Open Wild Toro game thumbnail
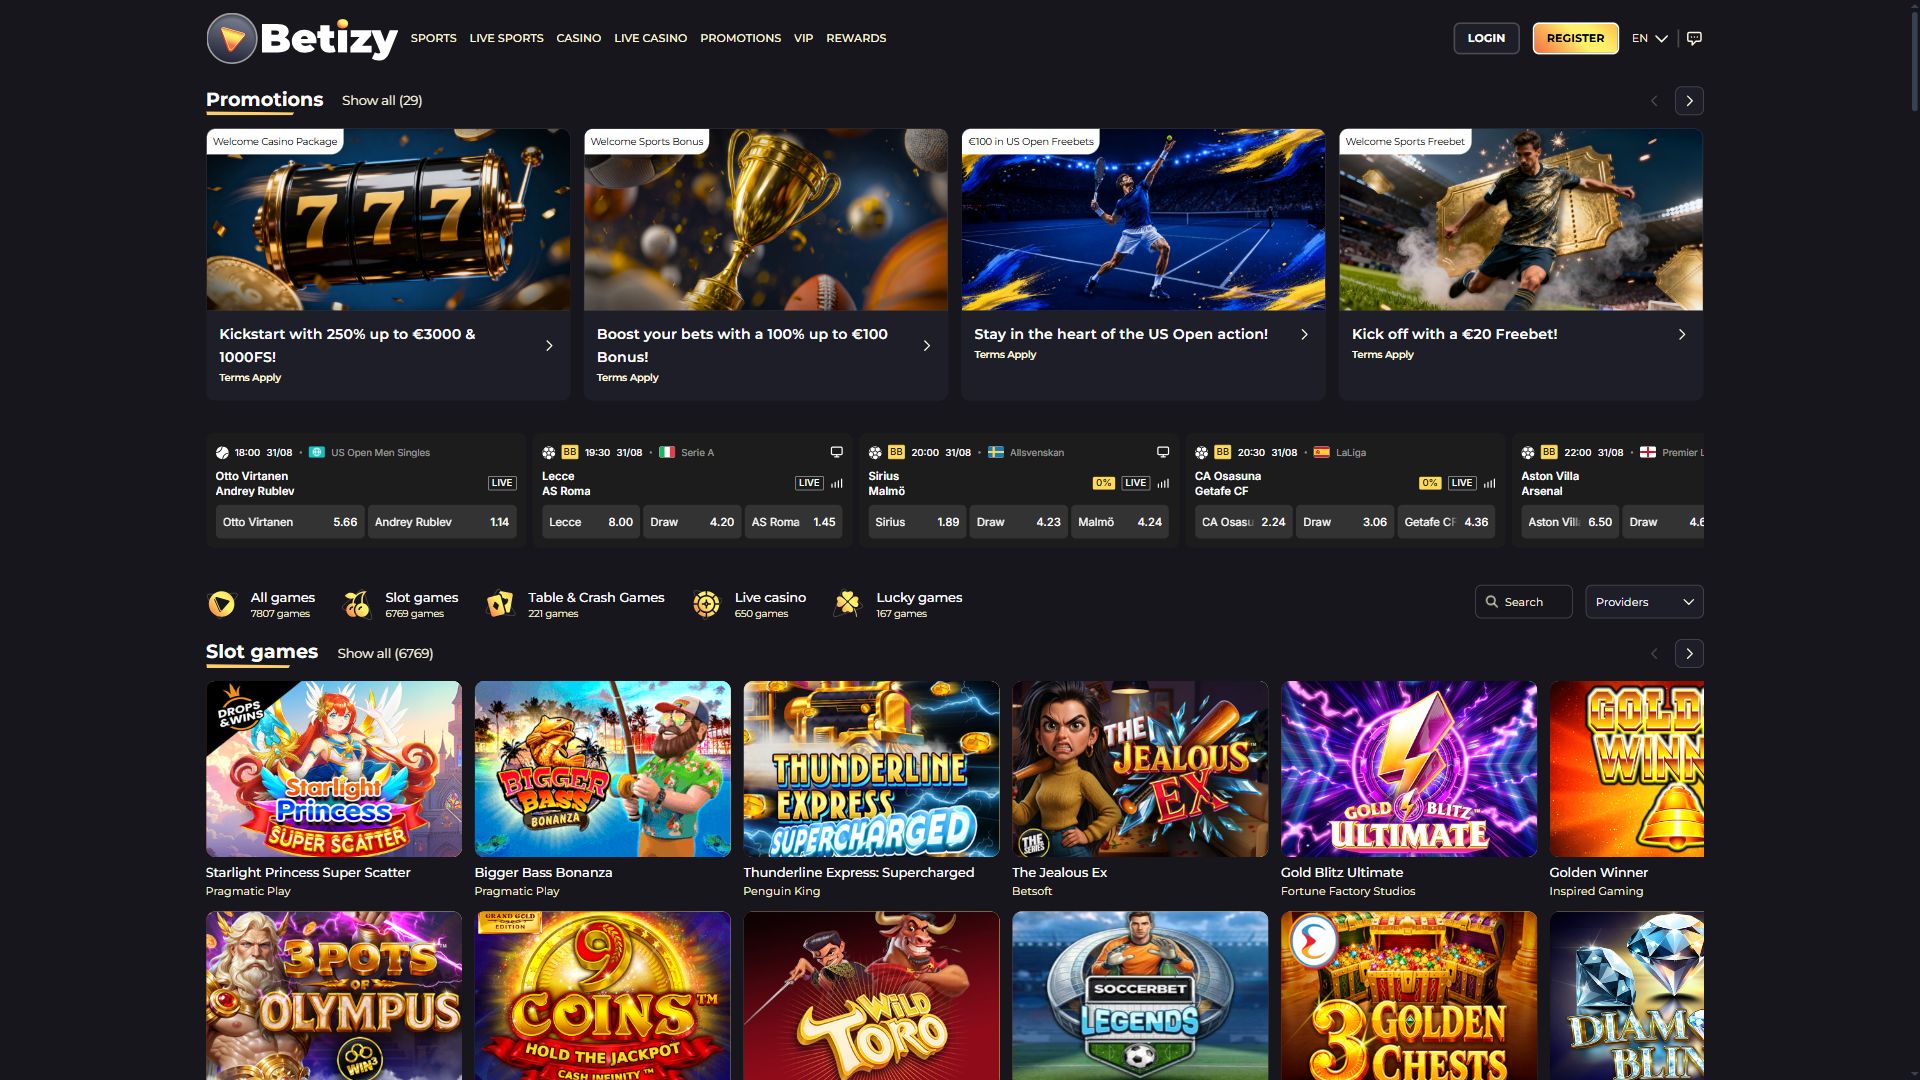This screenshot has height=1080, width=1920. point(871,995)
